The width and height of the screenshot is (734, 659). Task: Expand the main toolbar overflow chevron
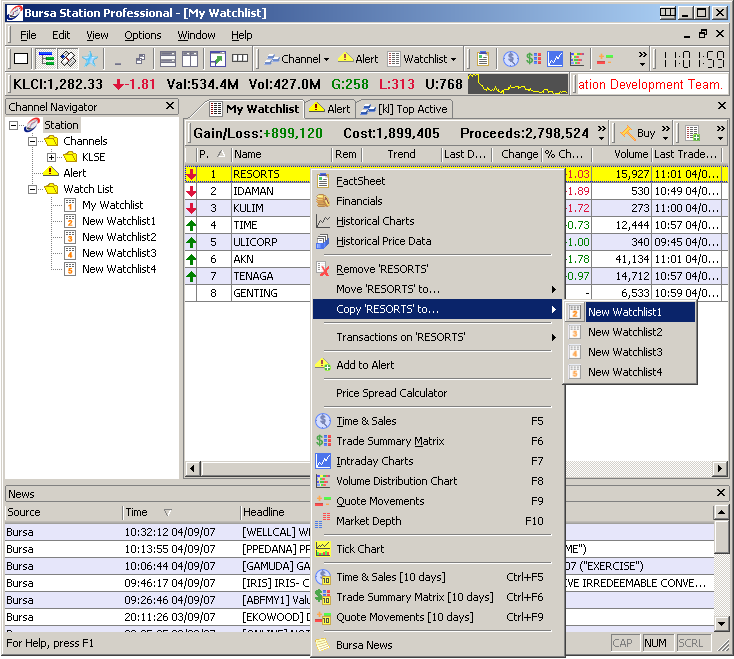tap(643, 59)
